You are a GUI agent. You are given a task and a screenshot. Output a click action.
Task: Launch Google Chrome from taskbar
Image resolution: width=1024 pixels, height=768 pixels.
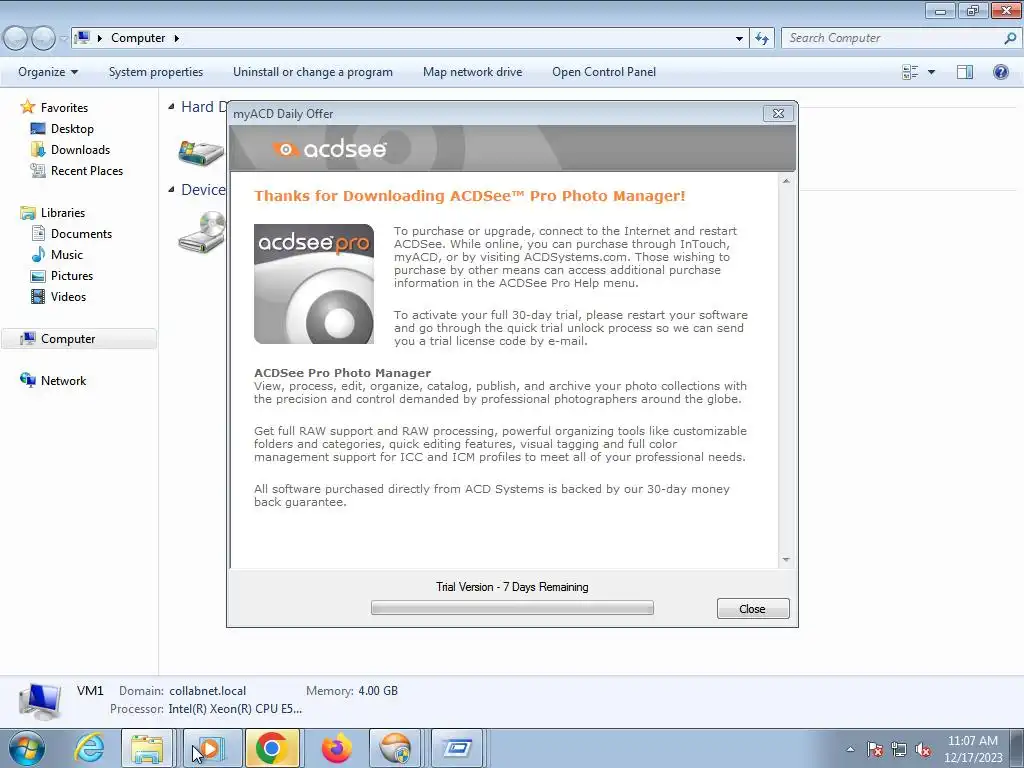point(272,748)
